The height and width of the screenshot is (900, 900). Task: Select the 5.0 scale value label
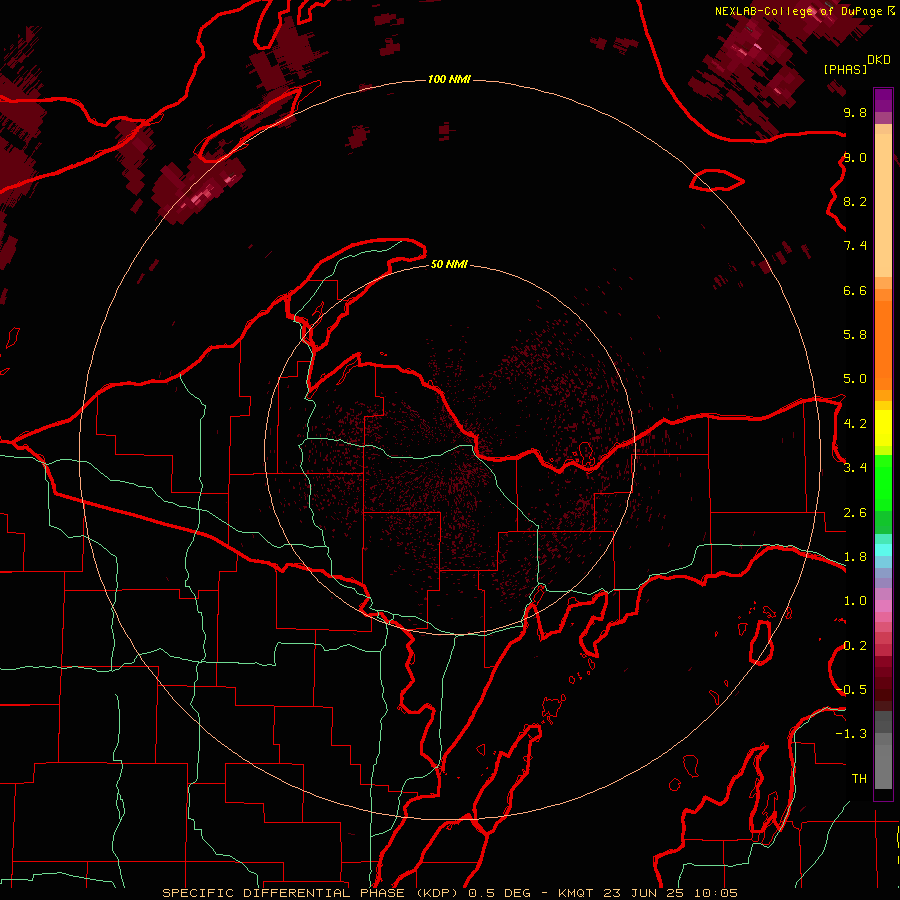point(855,379)
